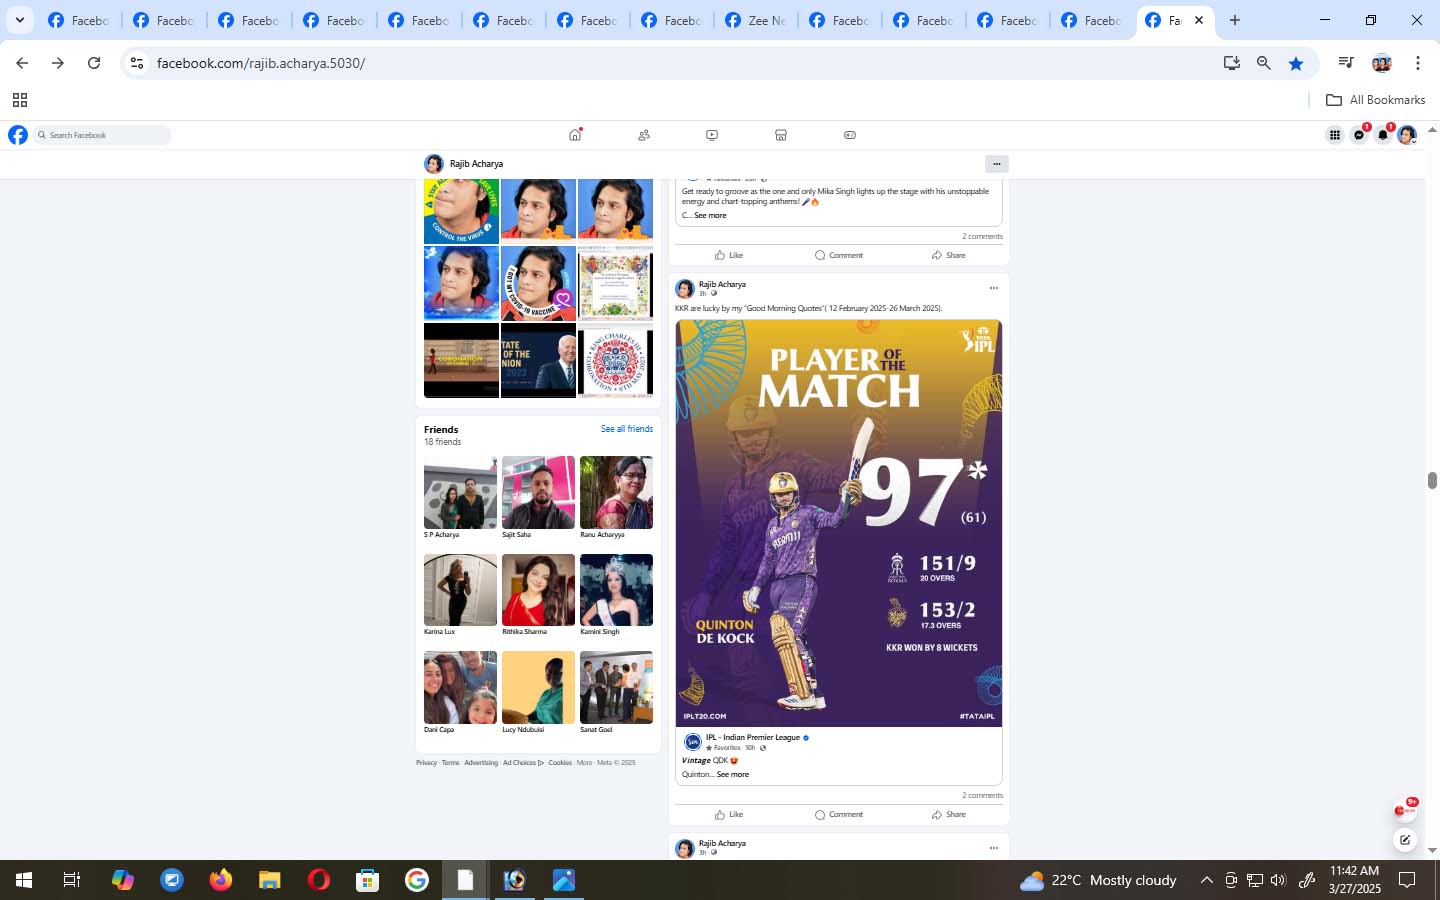Open Lucy Ndubuisi's friend photo
Image resolution: width=1440 pixels, height=900 pixels.
click(x=538, y=688)
